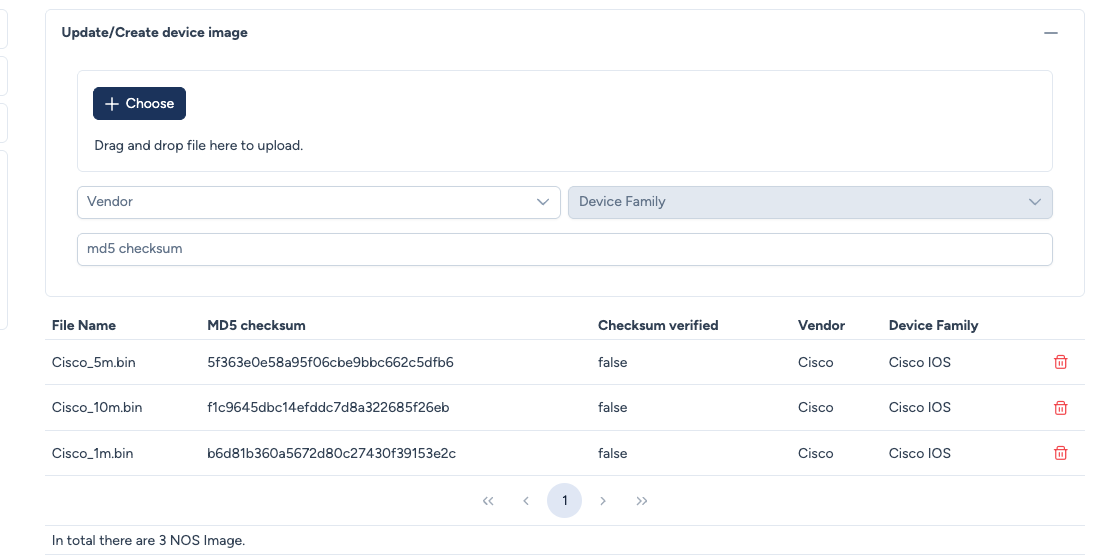
Task: Click the Vendor column header
Action: pos(821,325)
